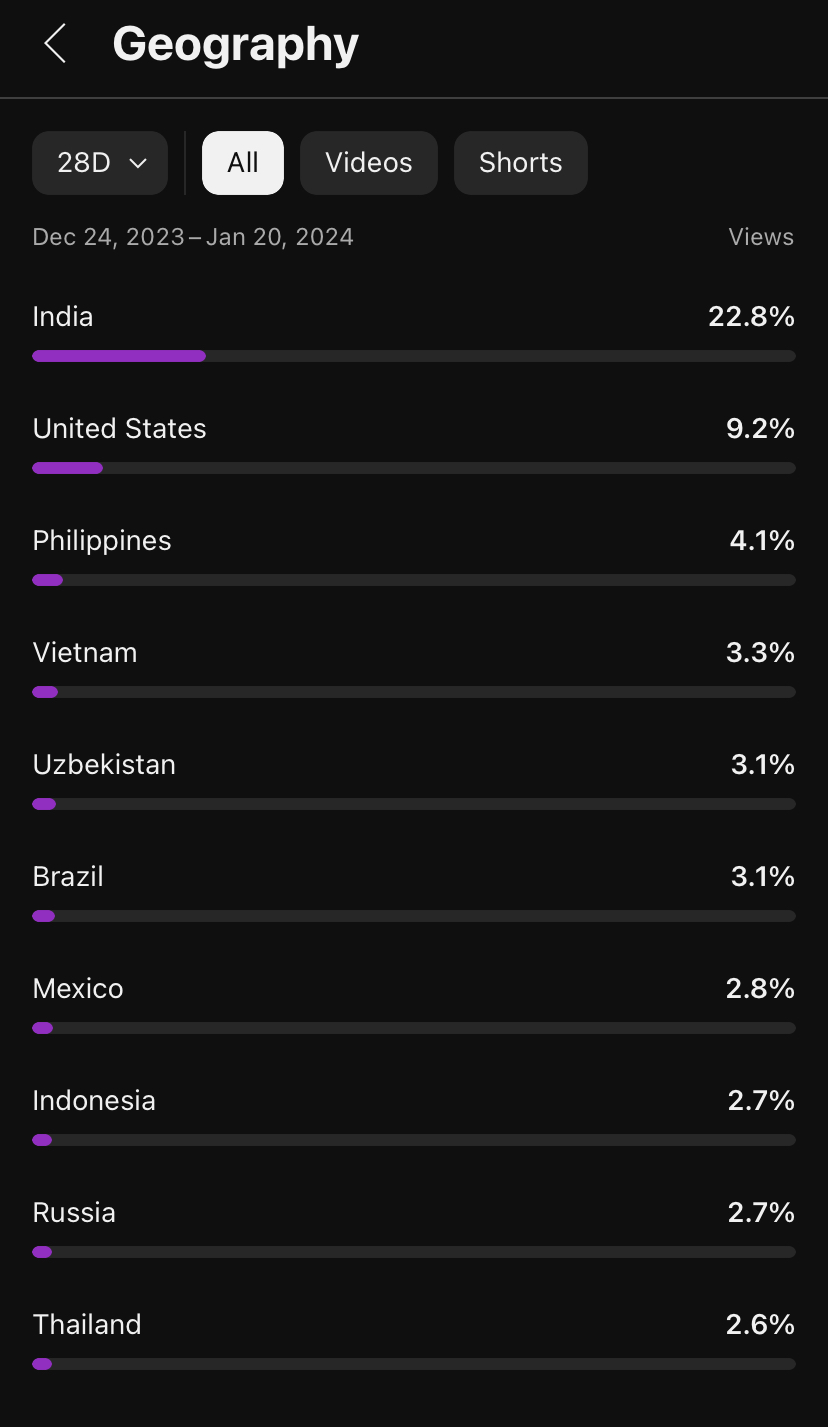Select the All filter chip
828x1427 pixels.
coord(243,163)
